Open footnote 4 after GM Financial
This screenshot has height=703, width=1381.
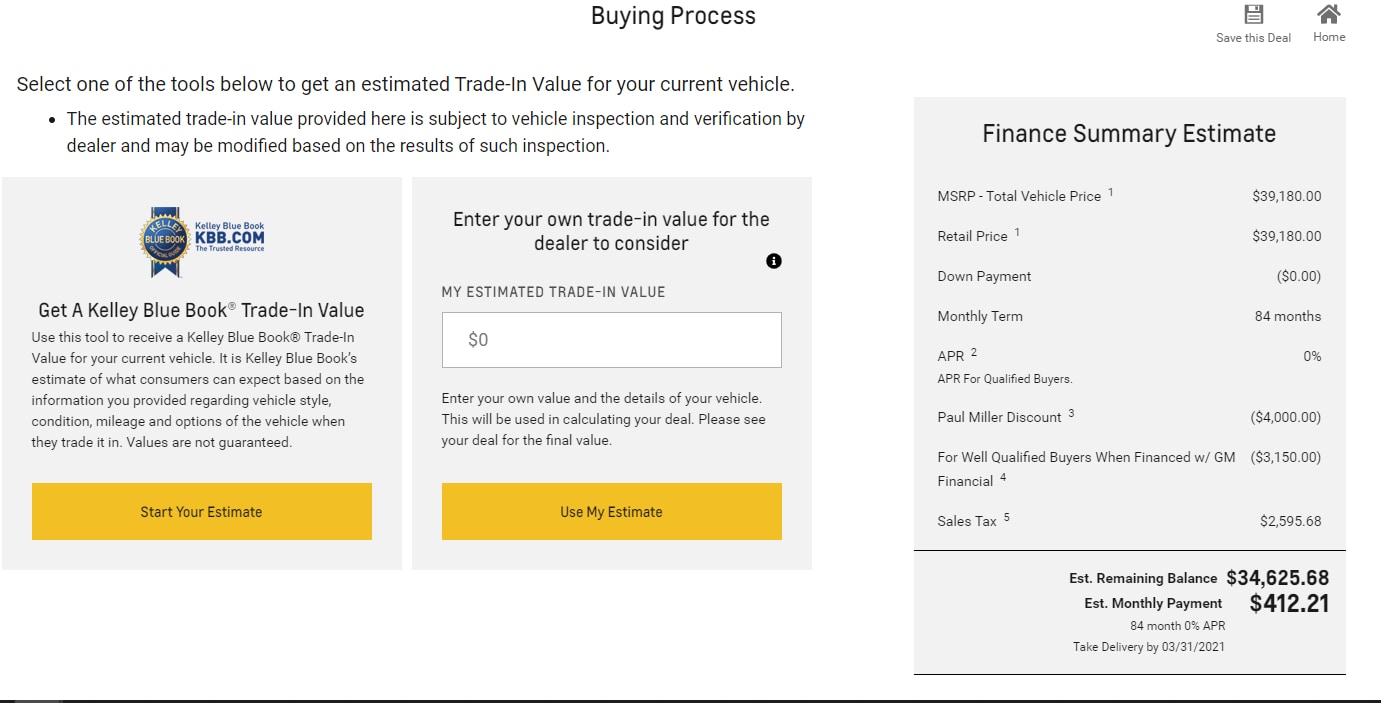click(x=1003, y=477)
